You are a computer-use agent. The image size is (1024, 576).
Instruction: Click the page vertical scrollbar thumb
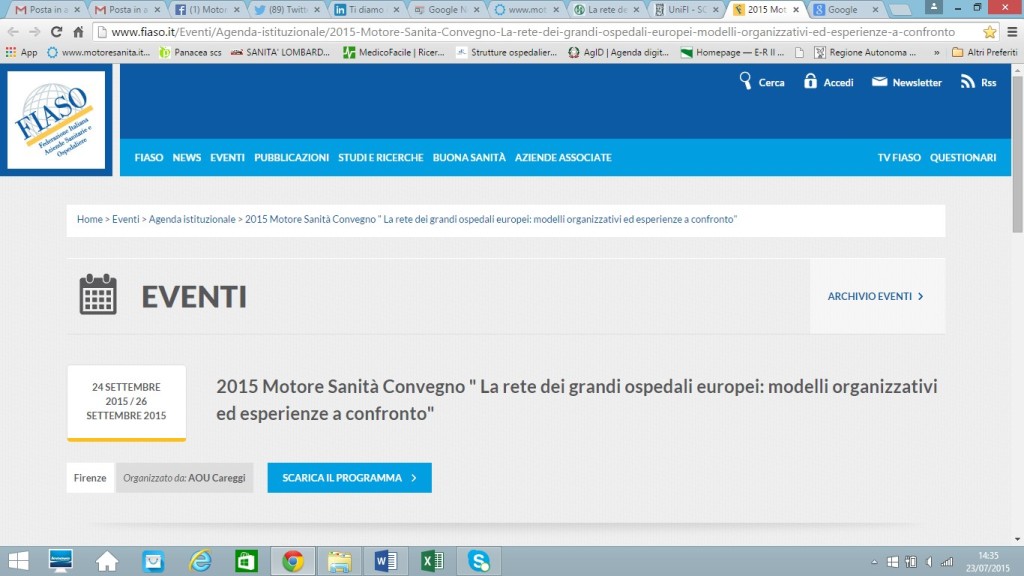(x=1017, y=153)
